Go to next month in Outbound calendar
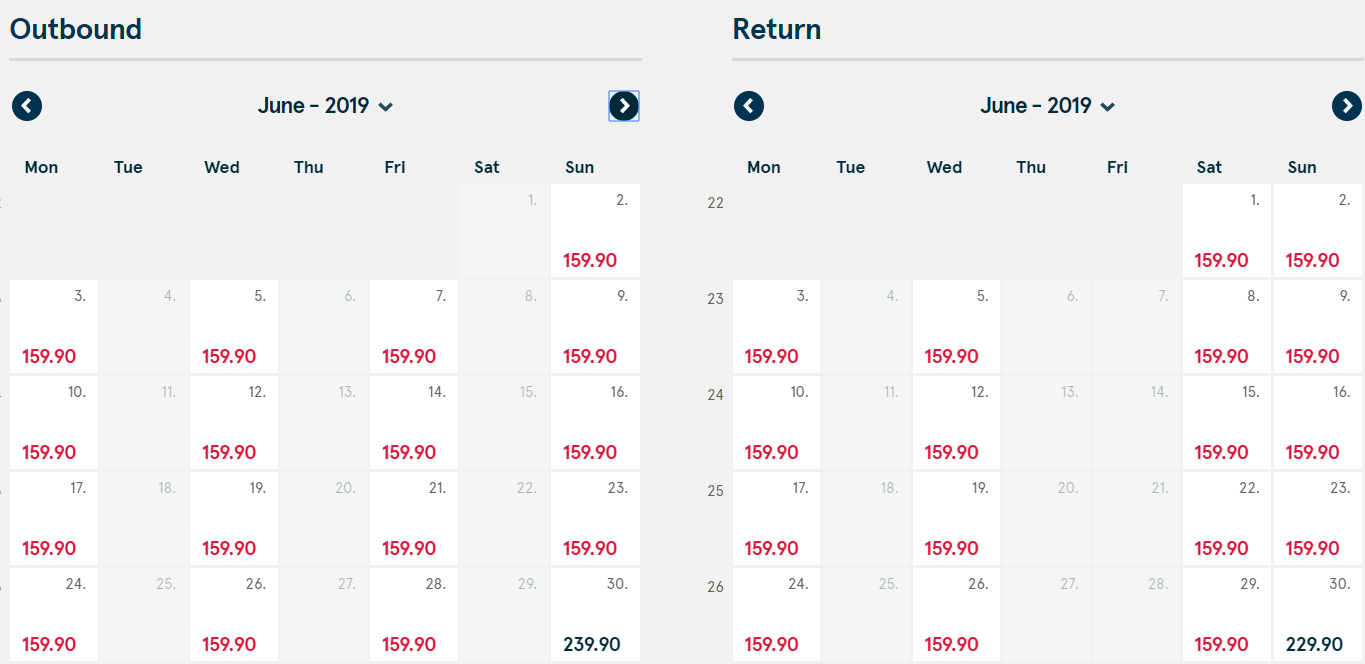This screenshot has width=1365, height=664. (x=624, y=105)
